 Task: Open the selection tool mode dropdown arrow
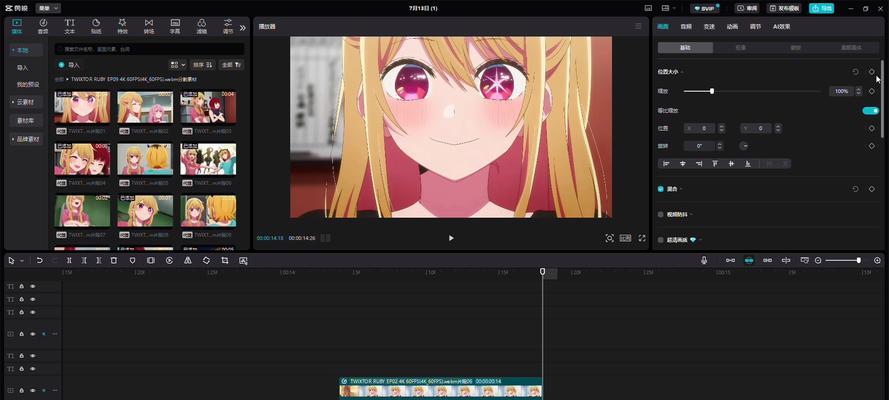pos(22,261)
